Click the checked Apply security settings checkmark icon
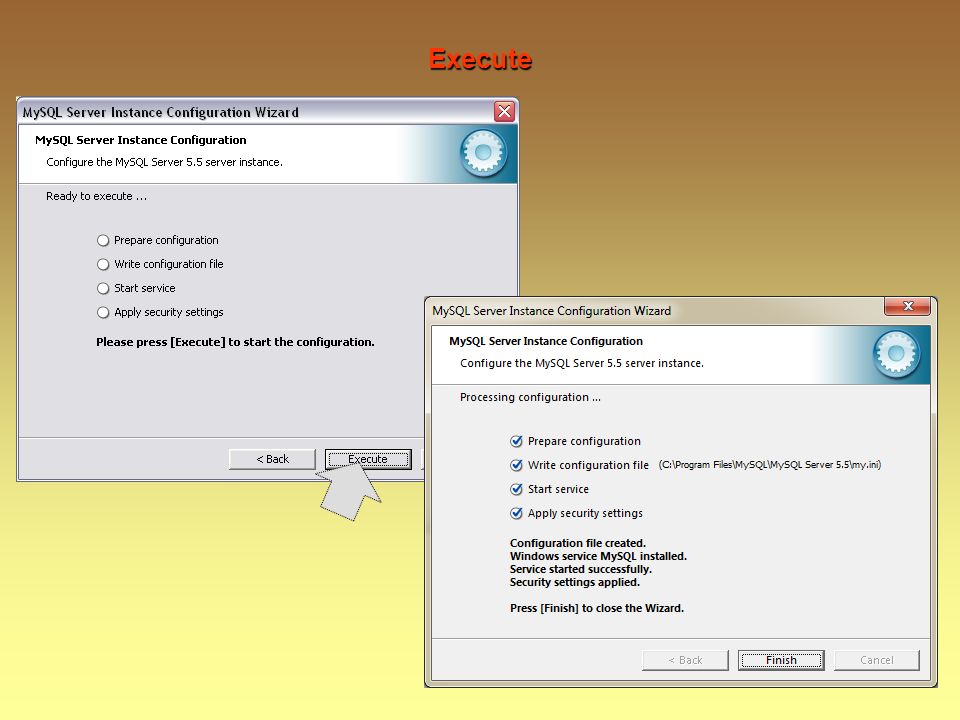This screenshot has height=720, width=960. click(x=516, y=513)
